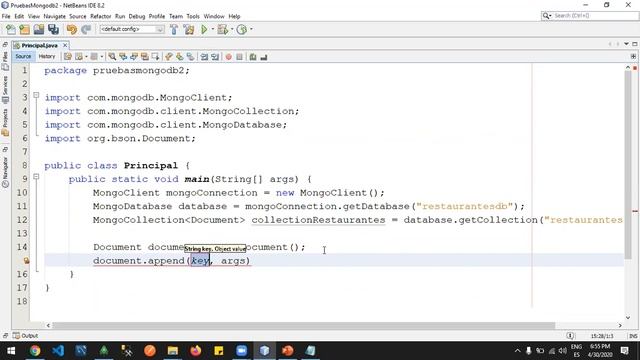Collapse the main method fold at line 9
Screen dimensions: 640x360
(36, 177)
